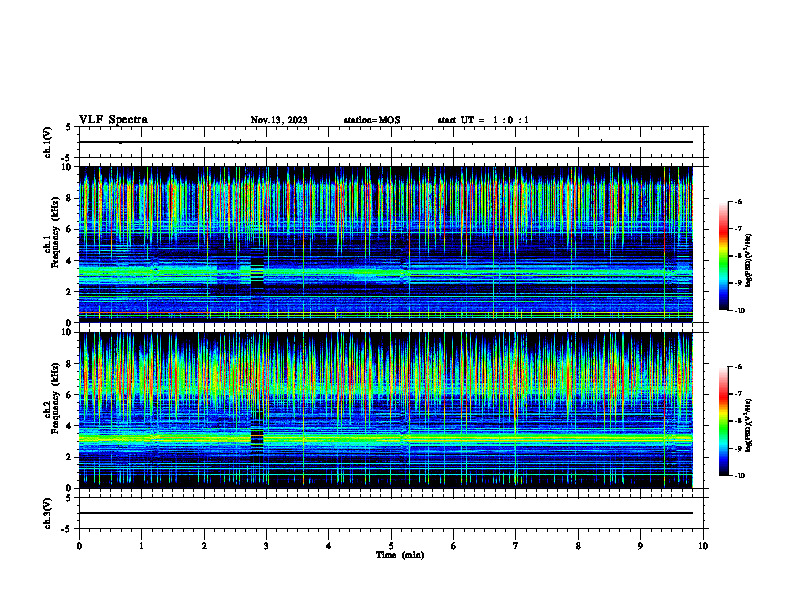Click the time axis tick label '1'
Screen dimensions: 792x612
click(141, 546)
